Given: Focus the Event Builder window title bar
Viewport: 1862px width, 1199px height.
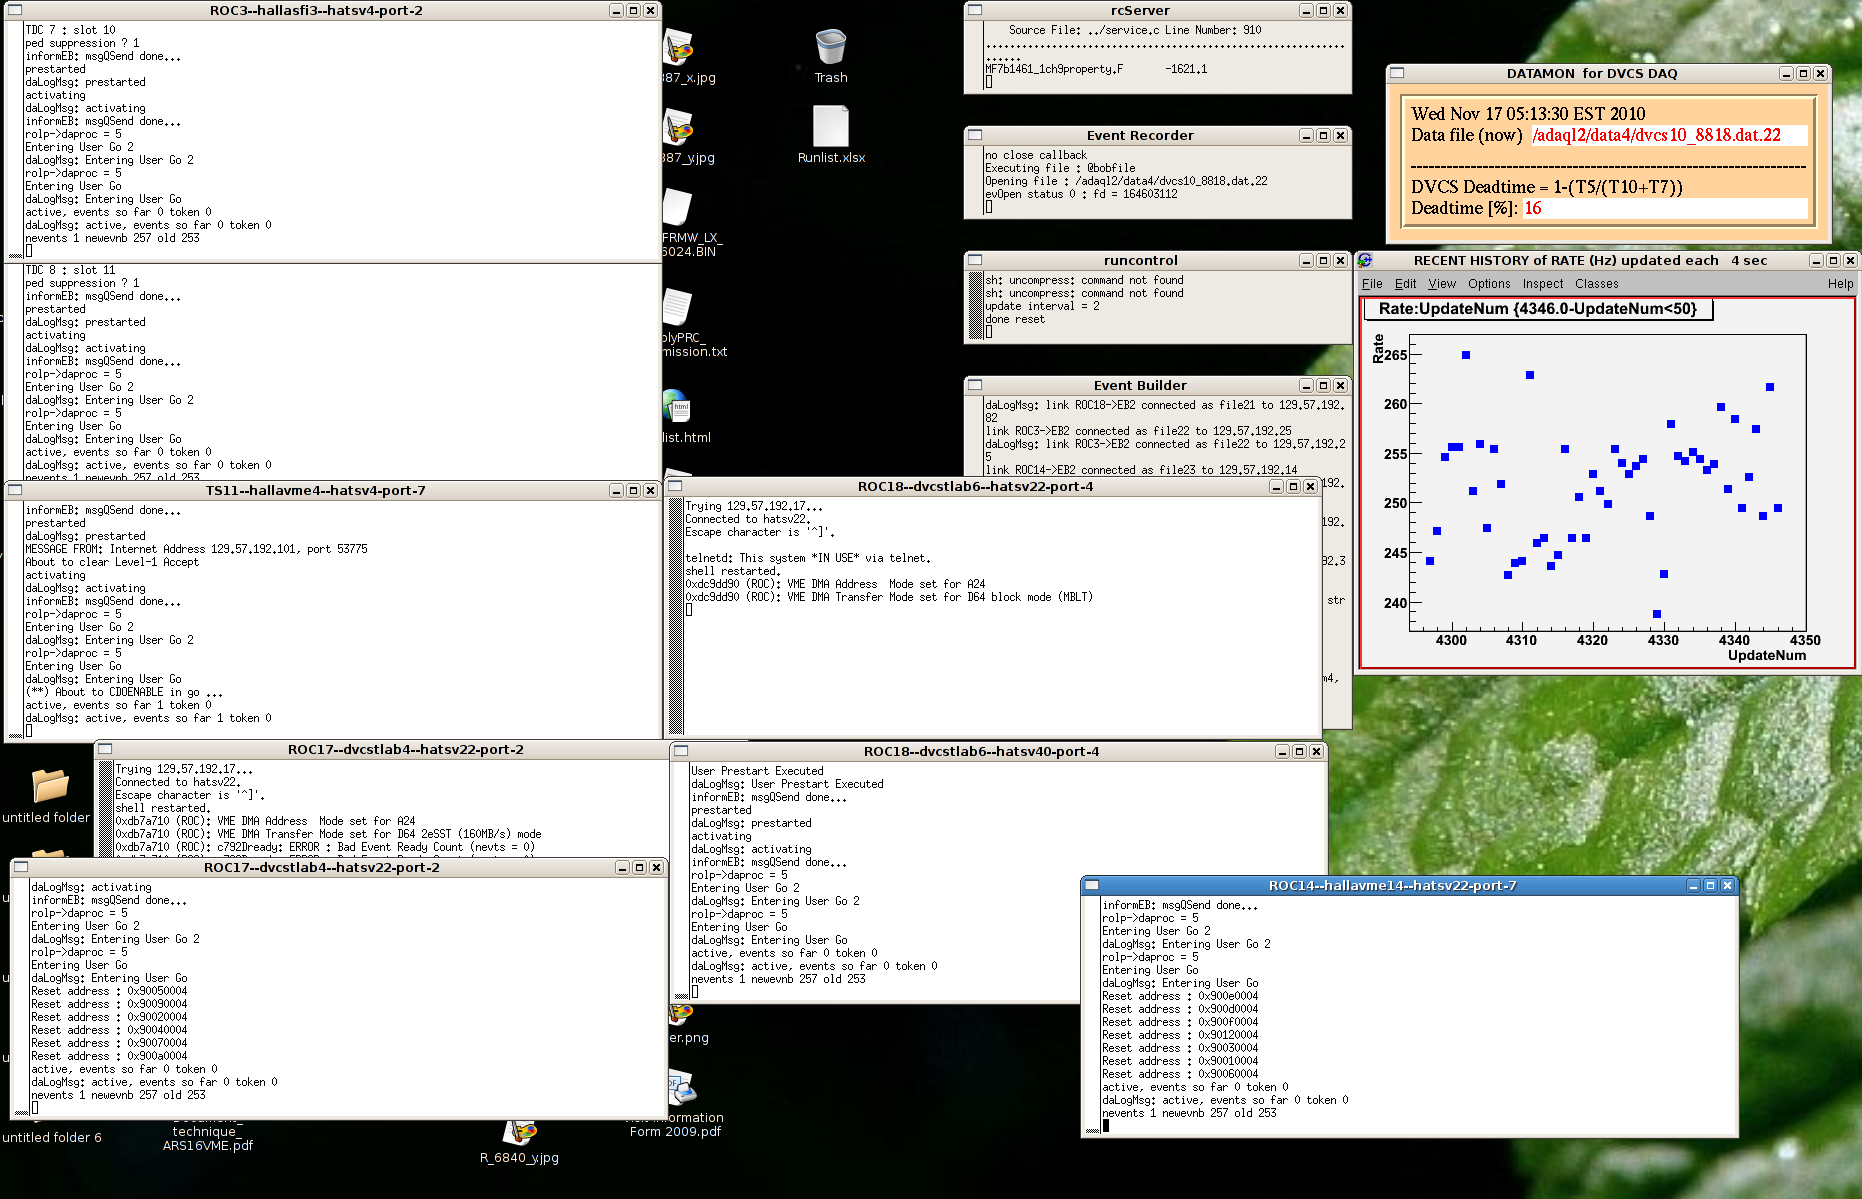Looking at the screenshot, I should click(1140, 385).
